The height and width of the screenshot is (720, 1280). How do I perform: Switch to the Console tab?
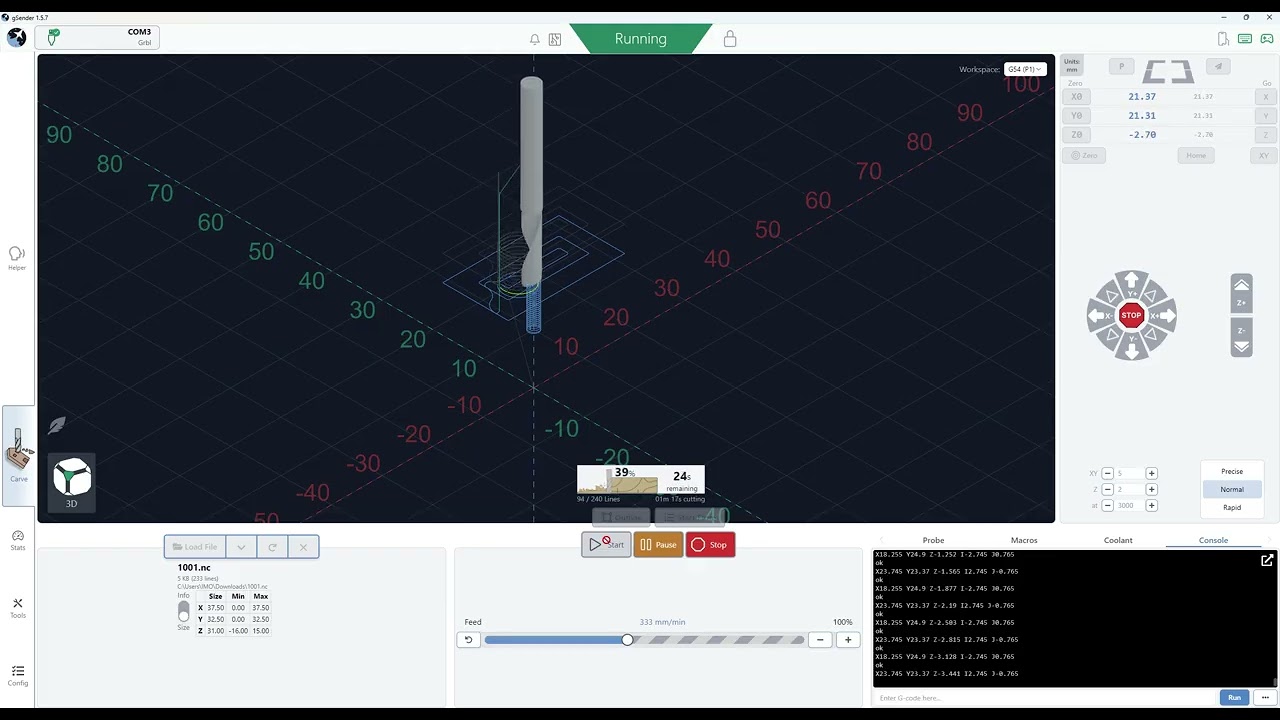coord(1213,540)
